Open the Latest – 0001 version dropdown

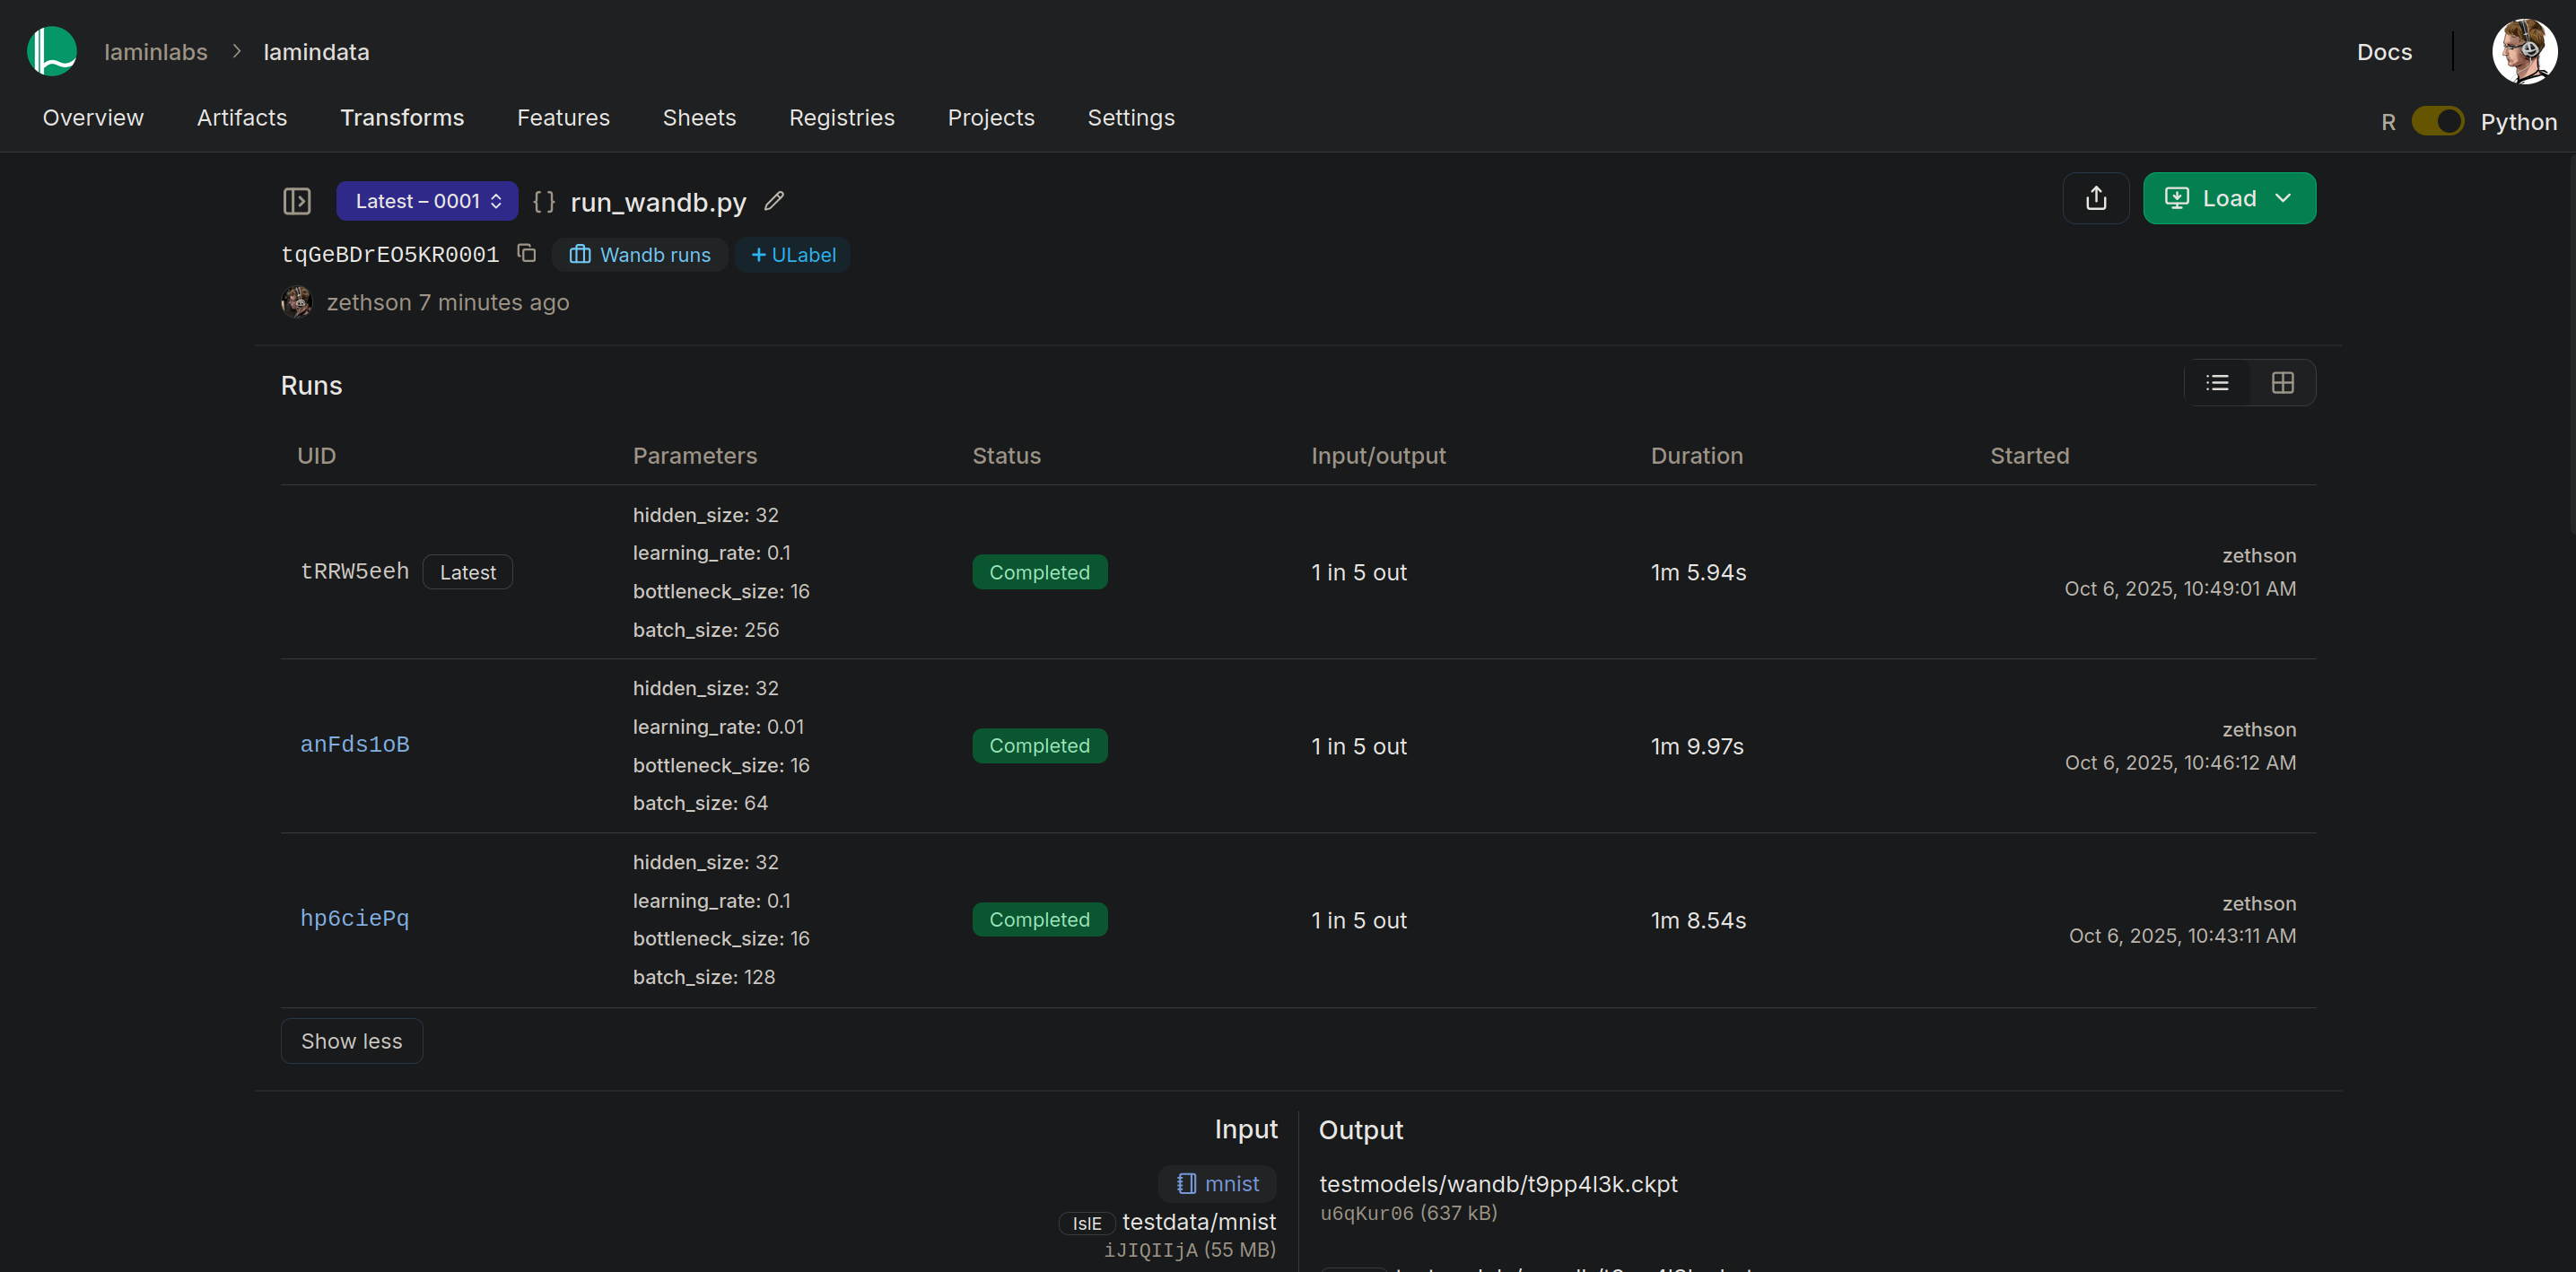click(x=427, y=201)
